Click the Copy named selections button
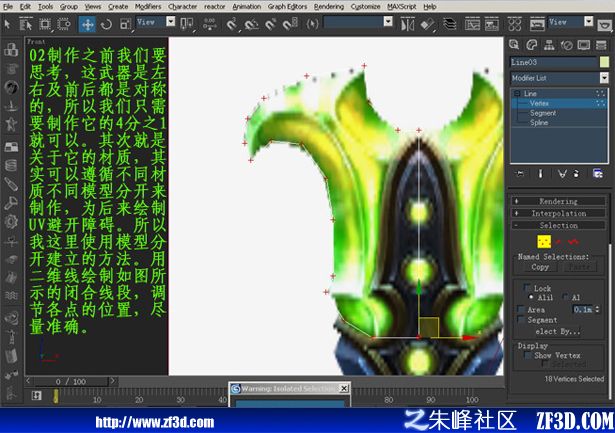 coord(540,267)
